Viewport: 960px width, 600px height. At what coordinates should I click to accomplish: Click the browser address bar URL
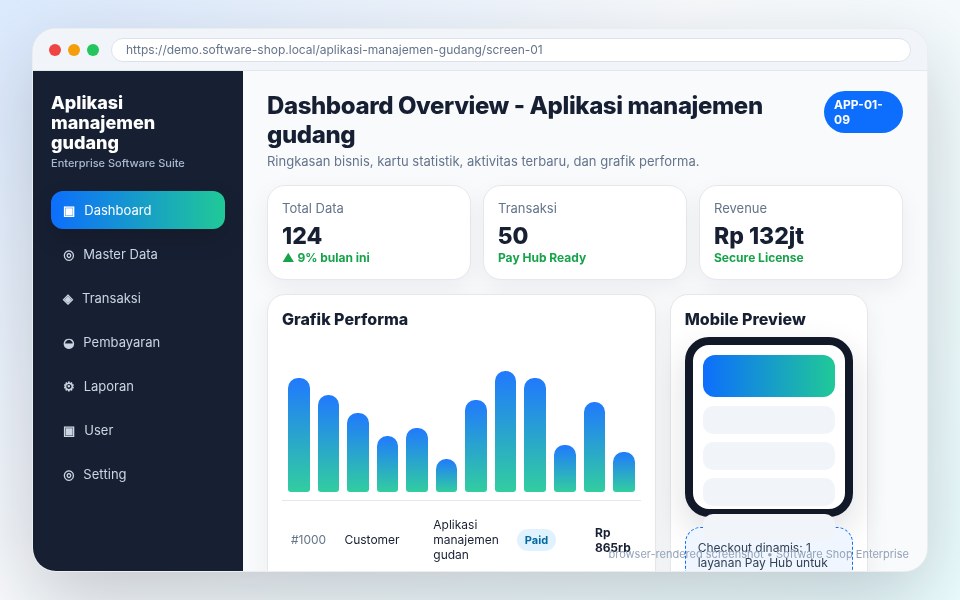(x=511, y=50)
